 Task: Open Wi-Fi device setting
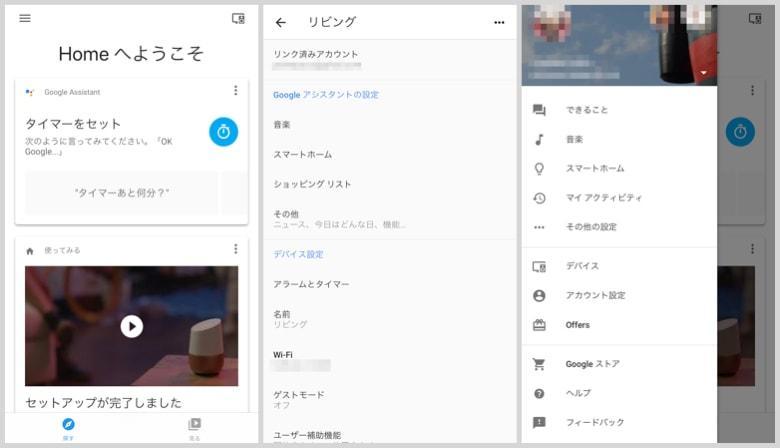pos(390,360)
